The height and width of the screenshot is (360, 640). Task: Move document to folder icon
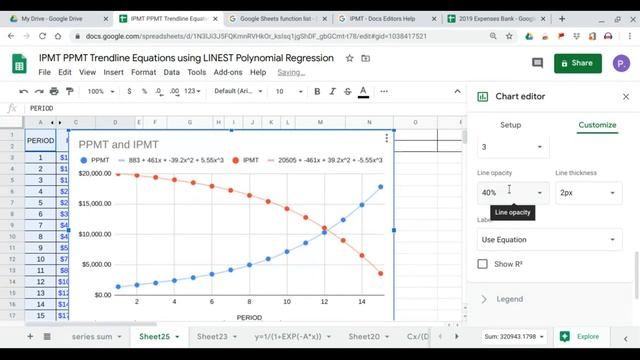tap(366, 58)
